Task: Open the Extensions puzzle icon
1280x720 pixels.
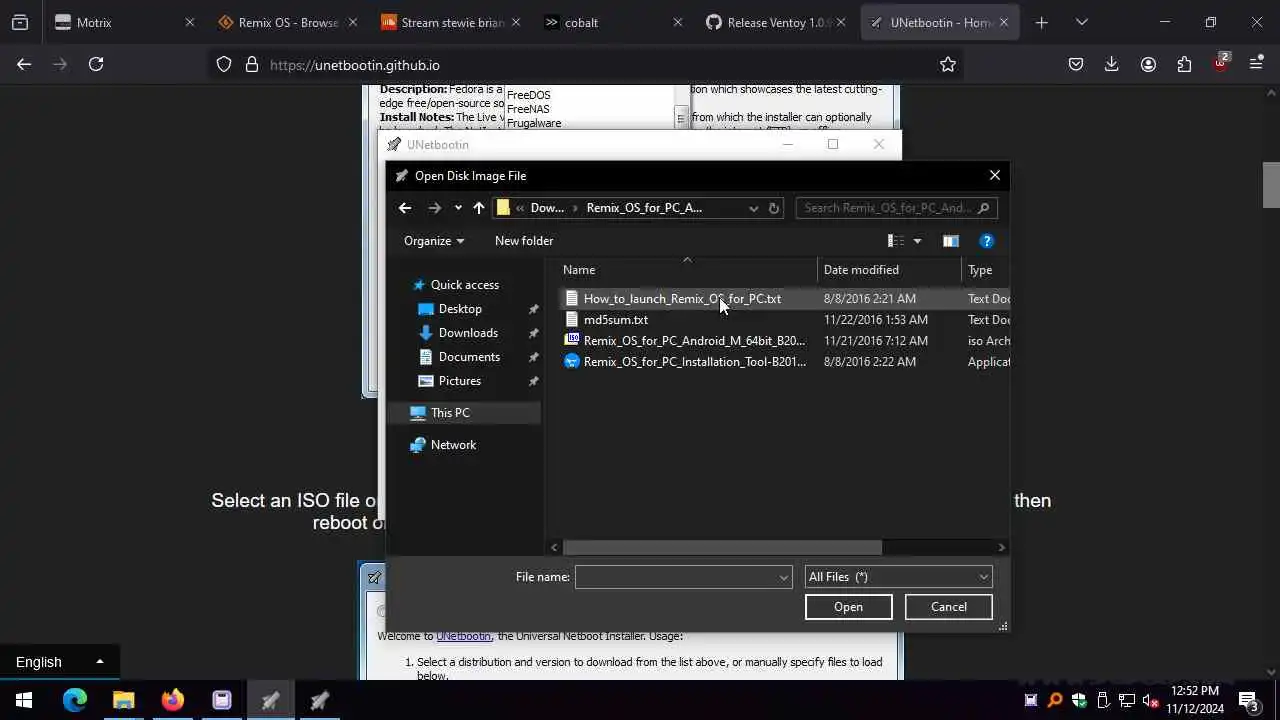Action: click(1185, 64)
